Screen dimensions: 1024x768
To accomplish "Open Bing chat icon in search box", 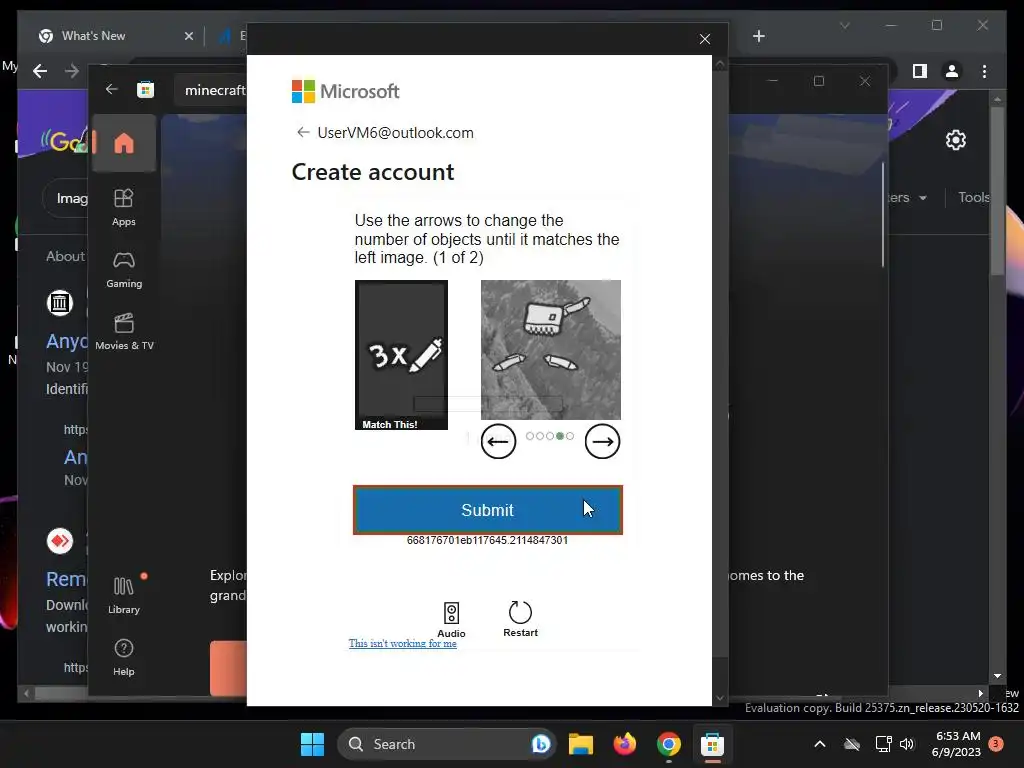I will pyautogui.click(x=540, y=744).
